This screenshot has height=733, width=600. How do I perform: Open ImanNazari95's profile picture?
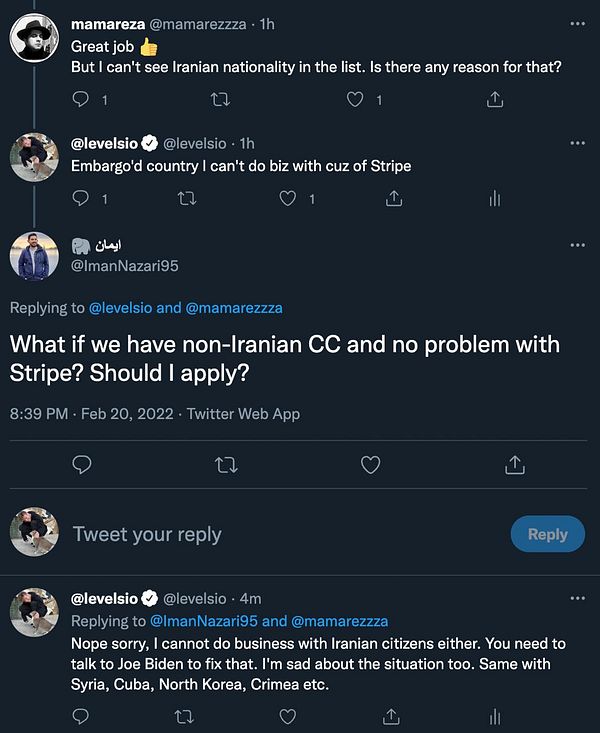tap(34, 255)
